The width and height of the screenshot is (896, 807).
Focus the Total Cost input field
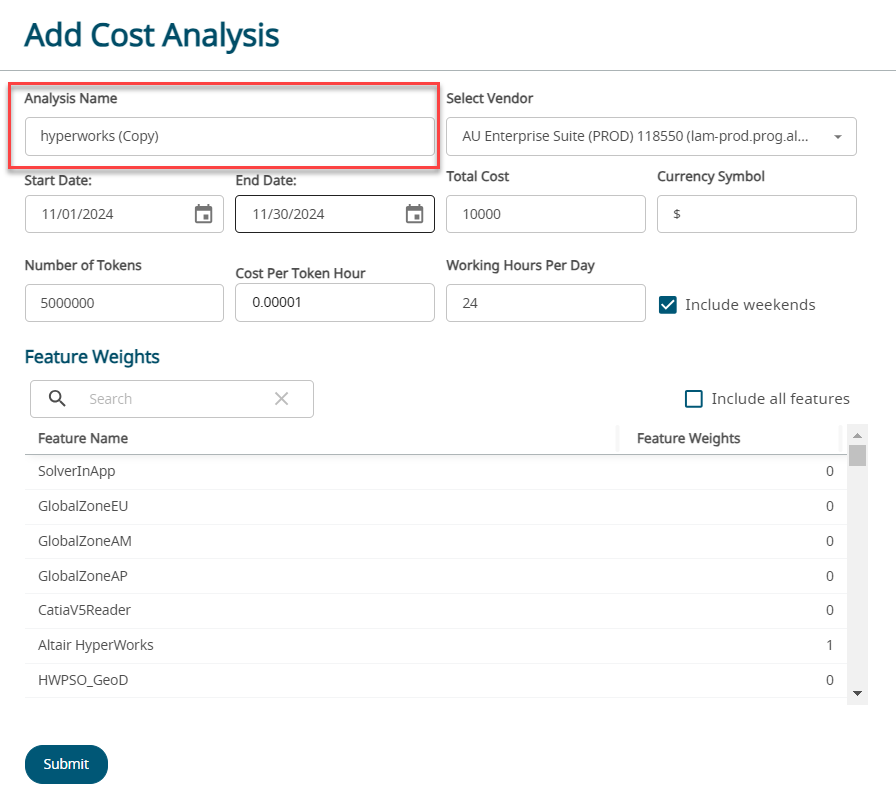click(545, 214)
